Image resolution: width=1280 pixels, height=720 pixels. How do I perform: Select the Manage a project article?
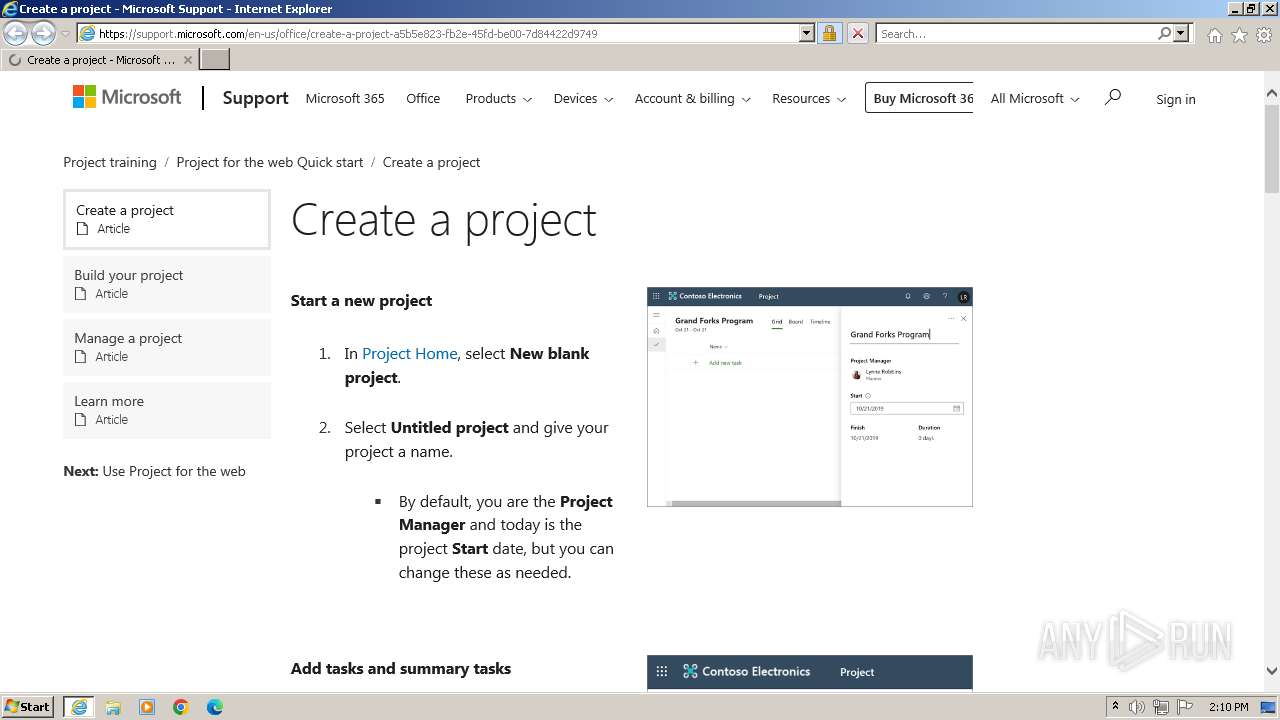[x=167, y=347]
